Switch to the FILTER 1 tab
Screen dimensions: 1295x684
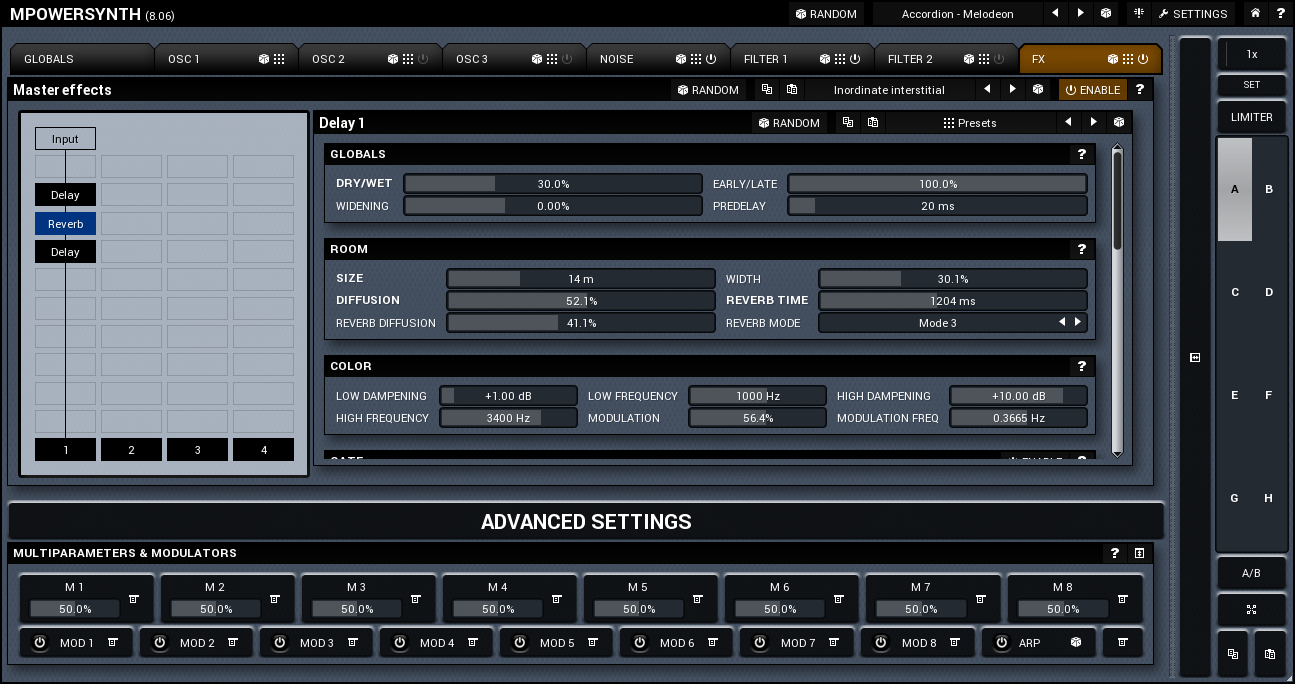point(766,59)
